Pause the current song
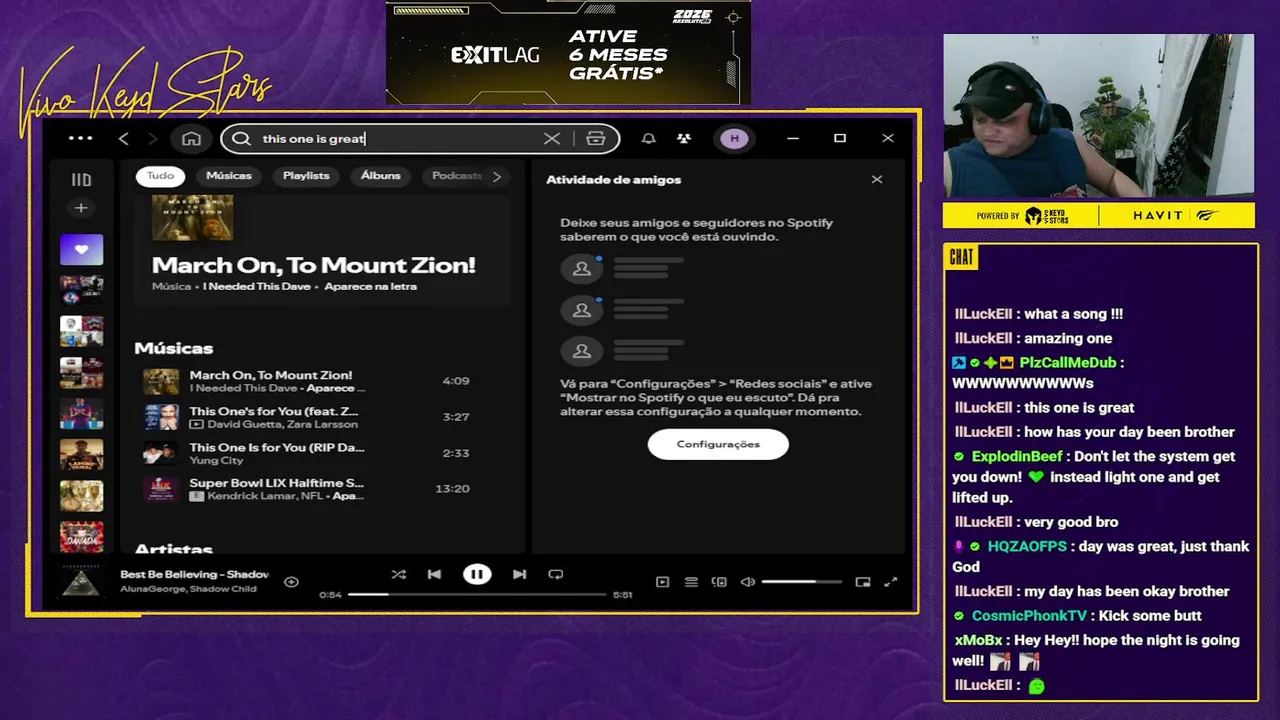Viewport: 1280px width, 720px height. (x=477, y=574)
